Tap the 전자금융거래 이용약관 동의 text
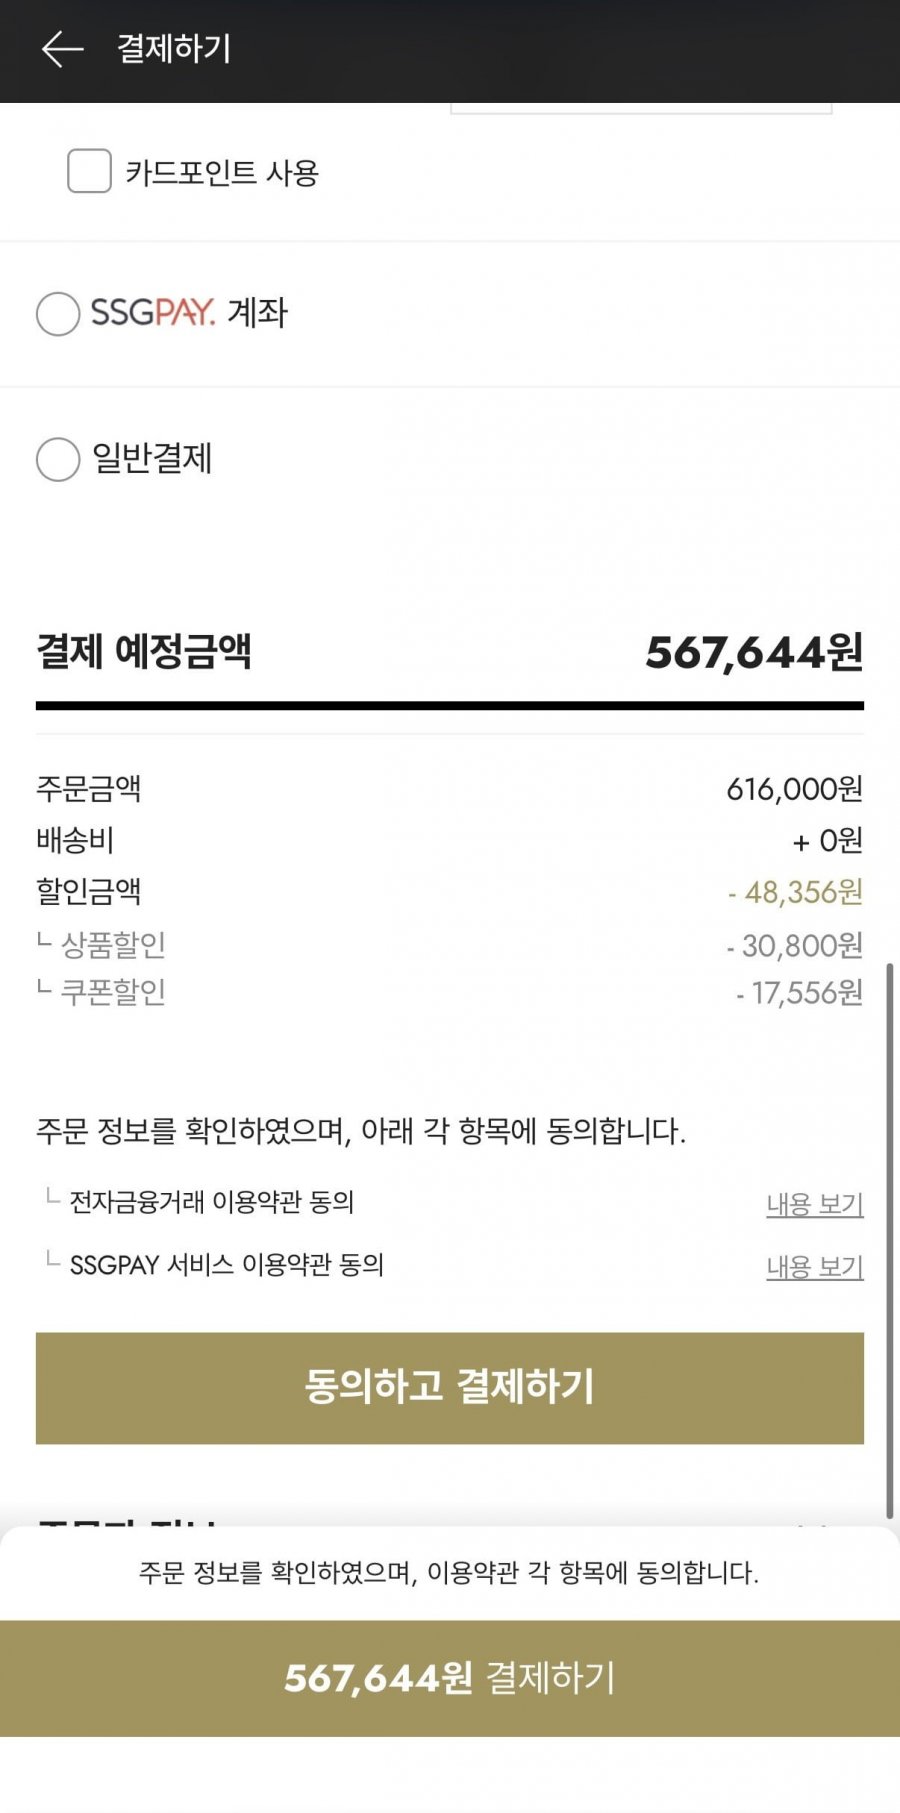This screenshot has width=900, height=1813. 212,1202
